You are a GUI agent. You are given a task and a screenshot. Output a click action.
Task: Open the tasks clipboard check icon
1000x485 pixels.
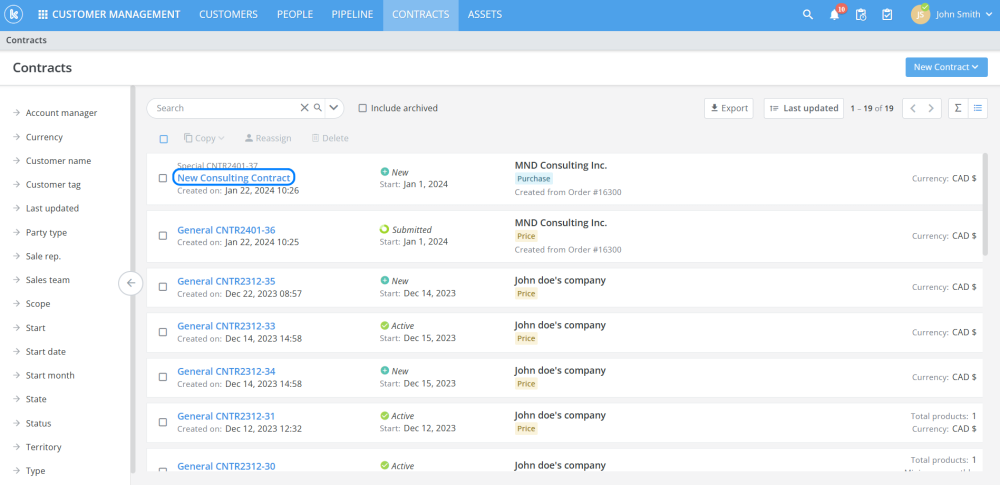click(886, 15)
